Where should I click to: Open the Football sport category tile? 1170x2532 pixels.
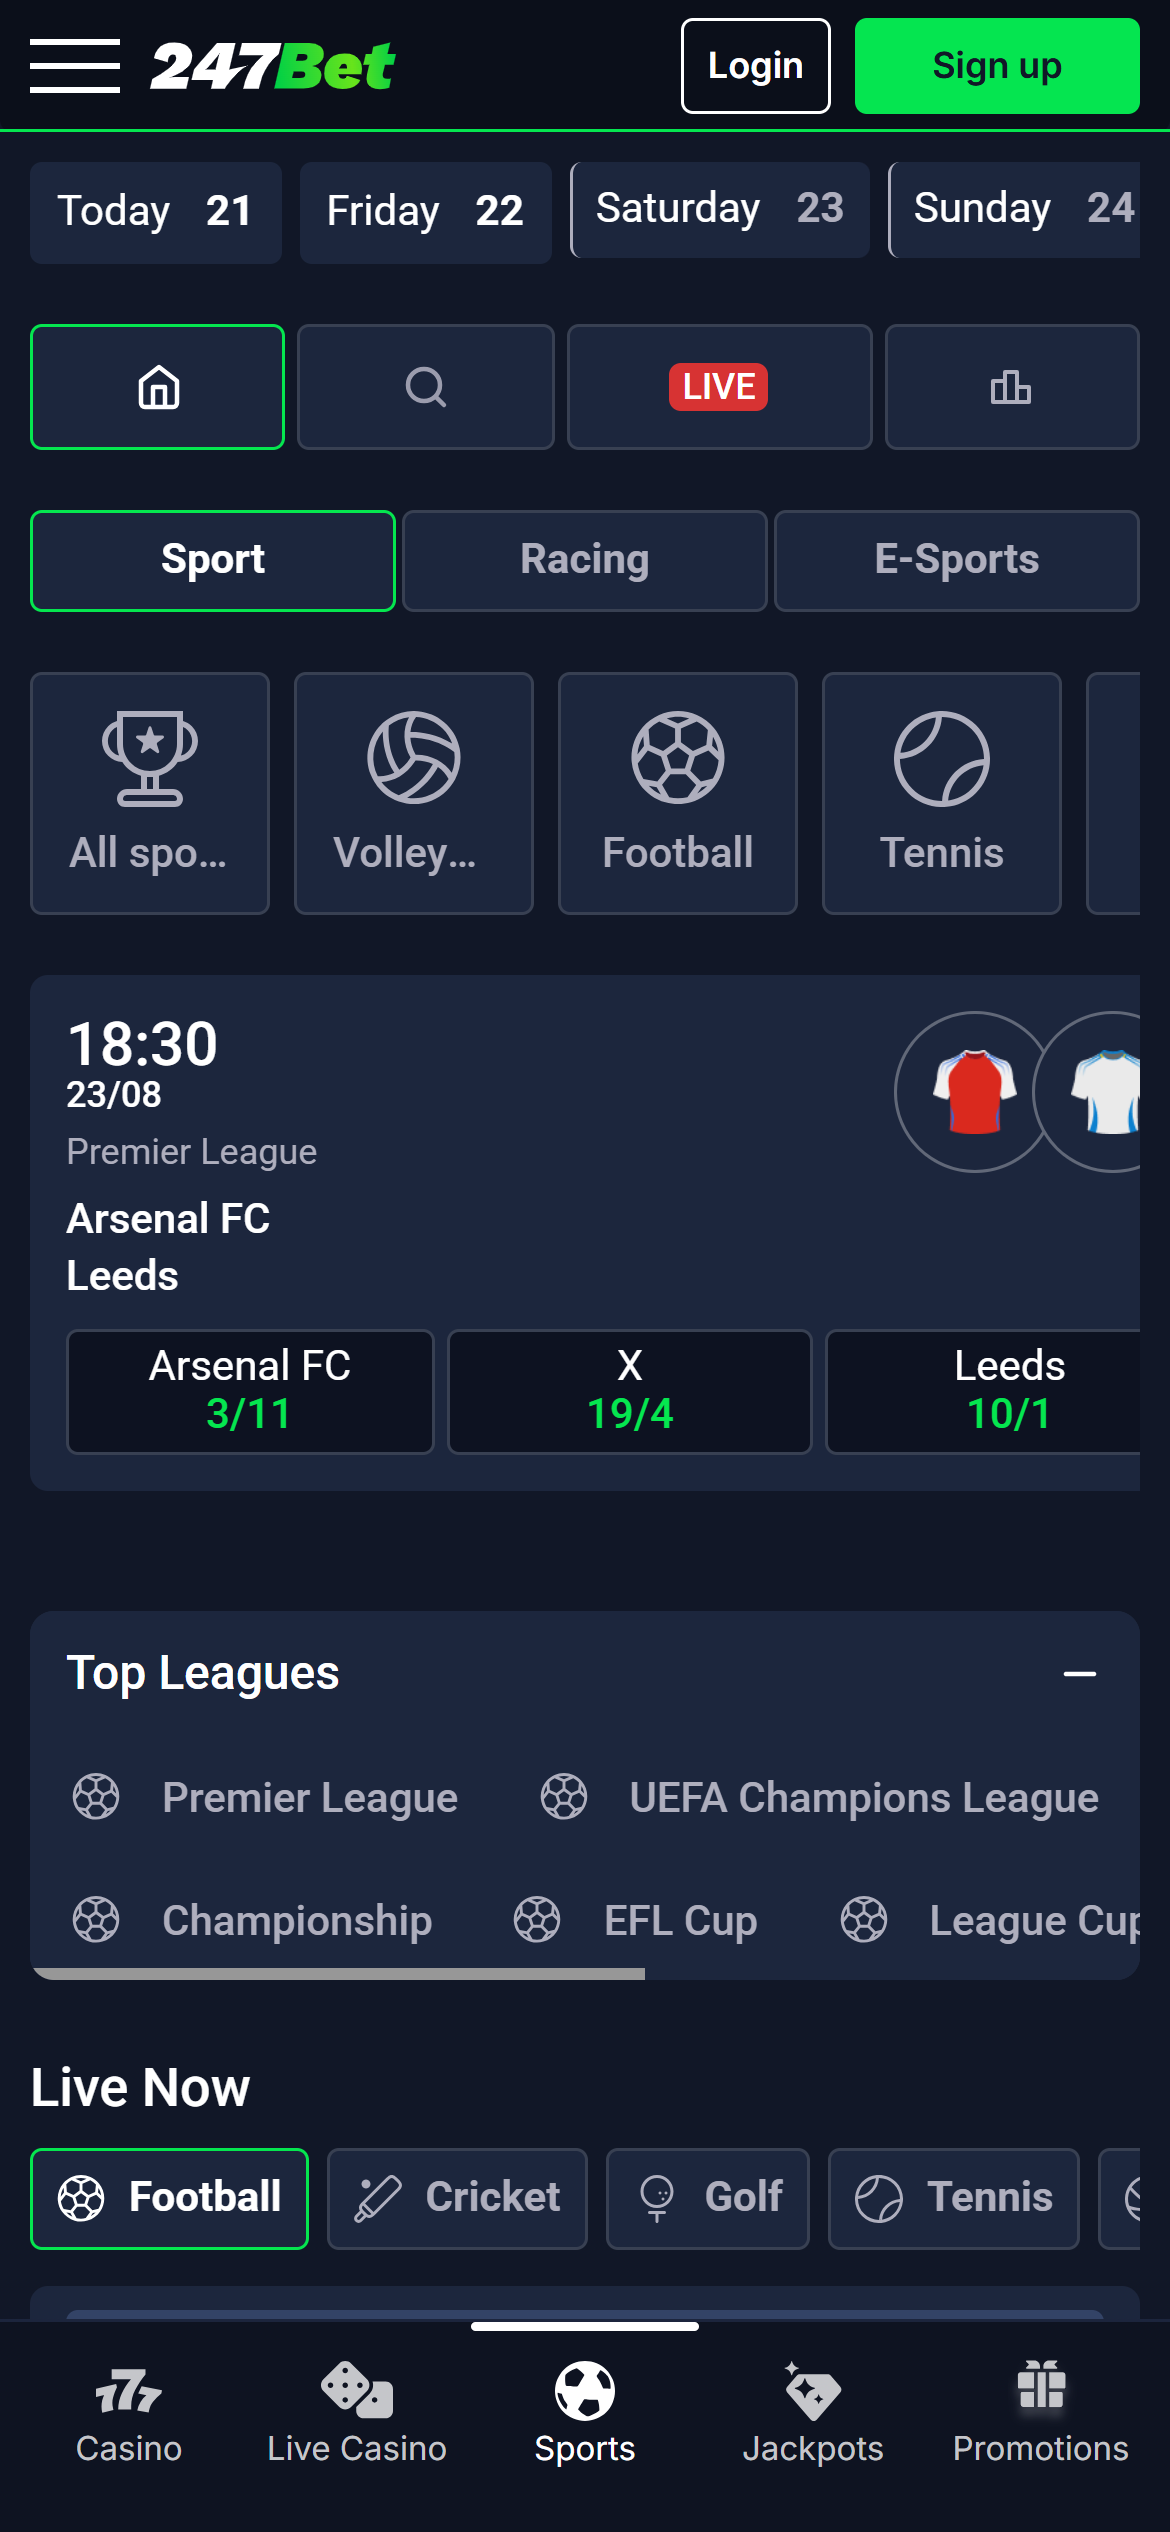click(677, 793)
